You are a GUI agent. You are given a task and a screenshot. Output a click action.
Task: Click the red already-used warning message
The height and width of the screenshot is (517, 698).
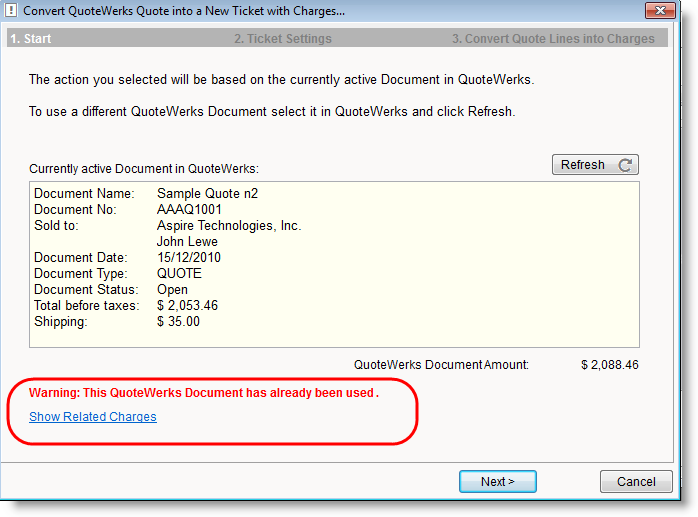204,393
